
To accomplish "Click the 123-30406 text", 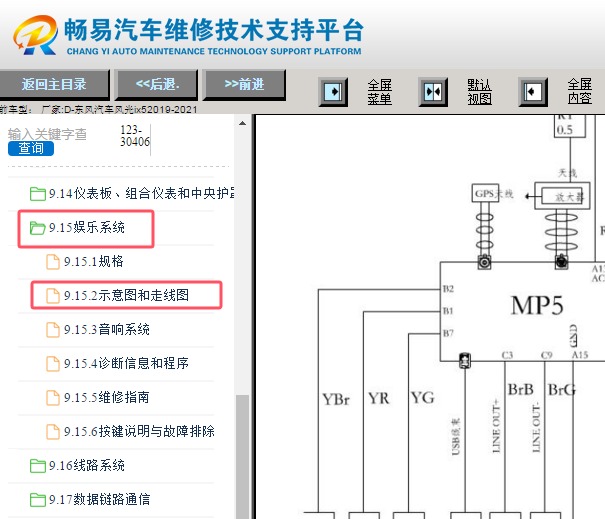I will (x=135, y=136).
